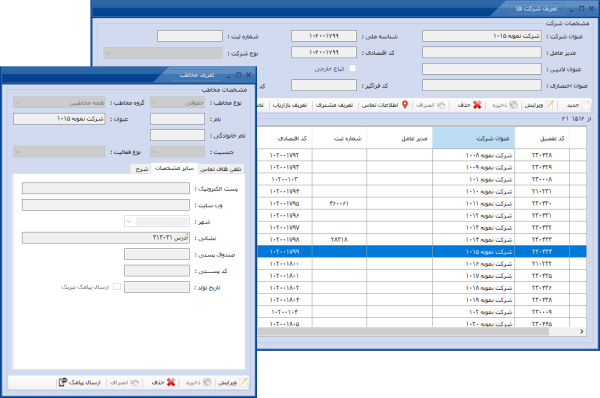Click the PO box (صندوق پستی) input field

[x=157, y=254]
